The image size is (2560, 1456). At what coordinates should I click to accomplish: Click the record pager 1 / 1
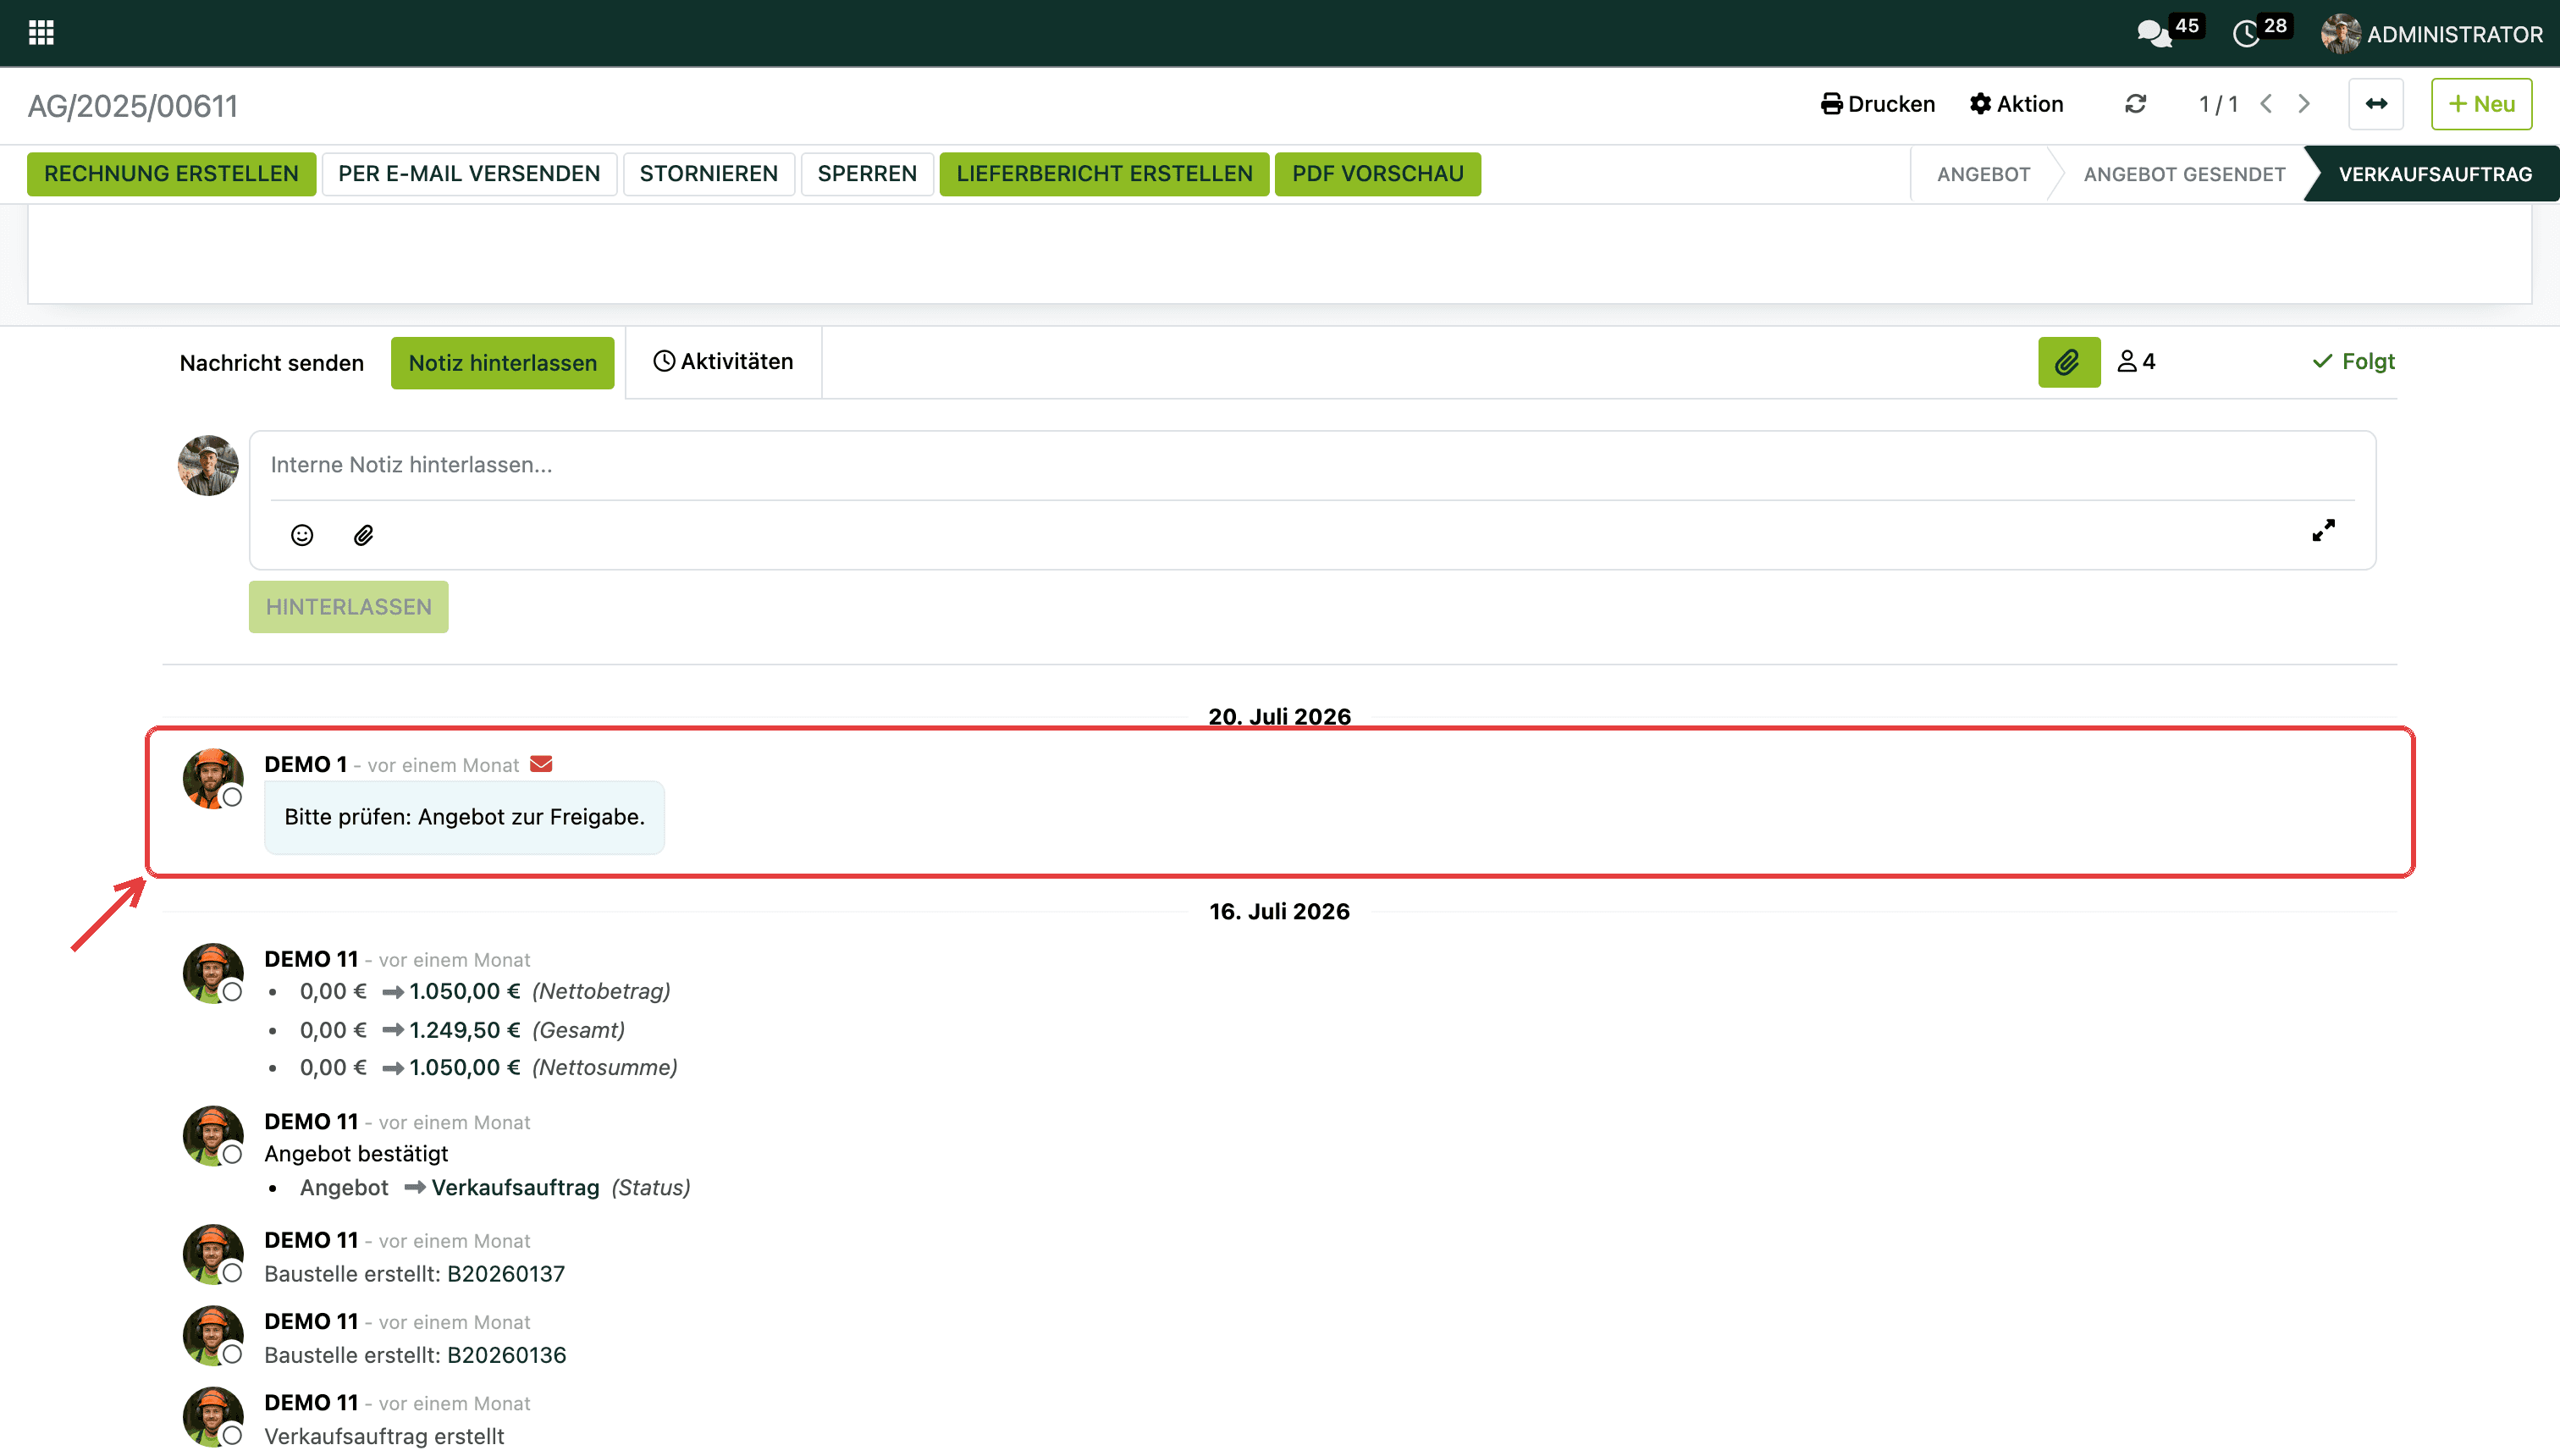(2217, 104)
